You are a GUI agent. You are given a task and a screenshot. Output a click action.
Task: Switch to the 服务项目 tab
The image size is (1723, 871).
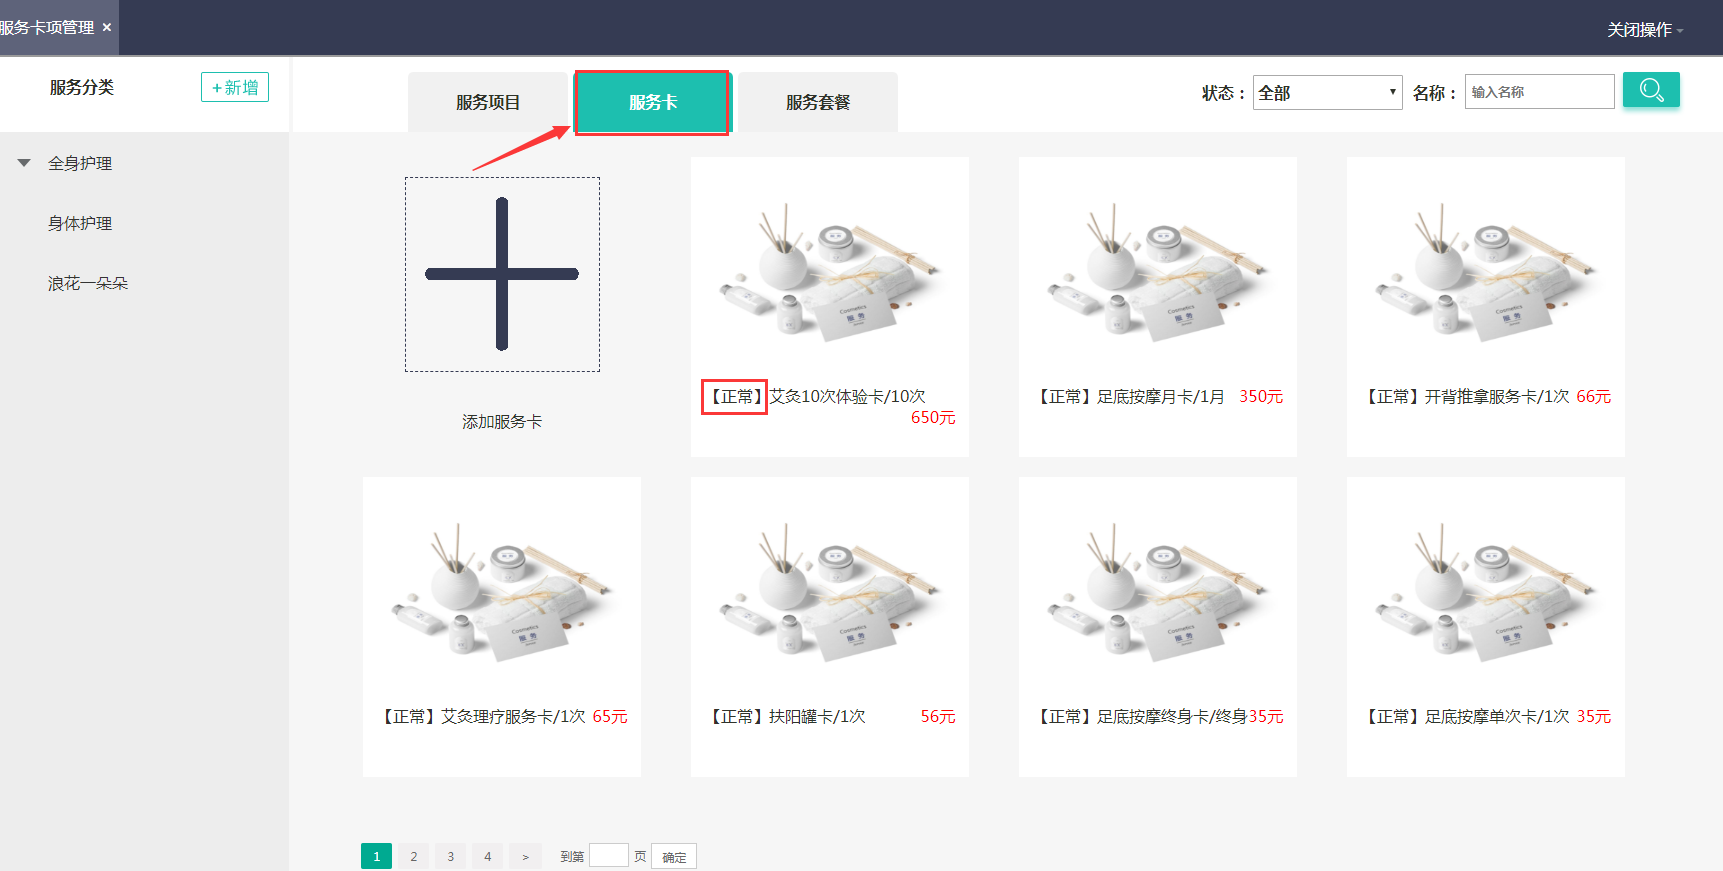488,102
